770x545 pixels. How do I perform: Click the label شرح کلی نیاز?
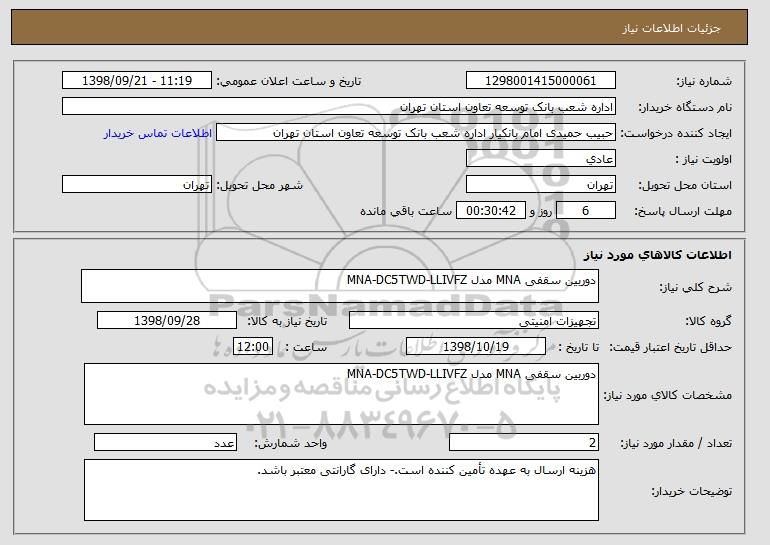(x=695, y=287)
